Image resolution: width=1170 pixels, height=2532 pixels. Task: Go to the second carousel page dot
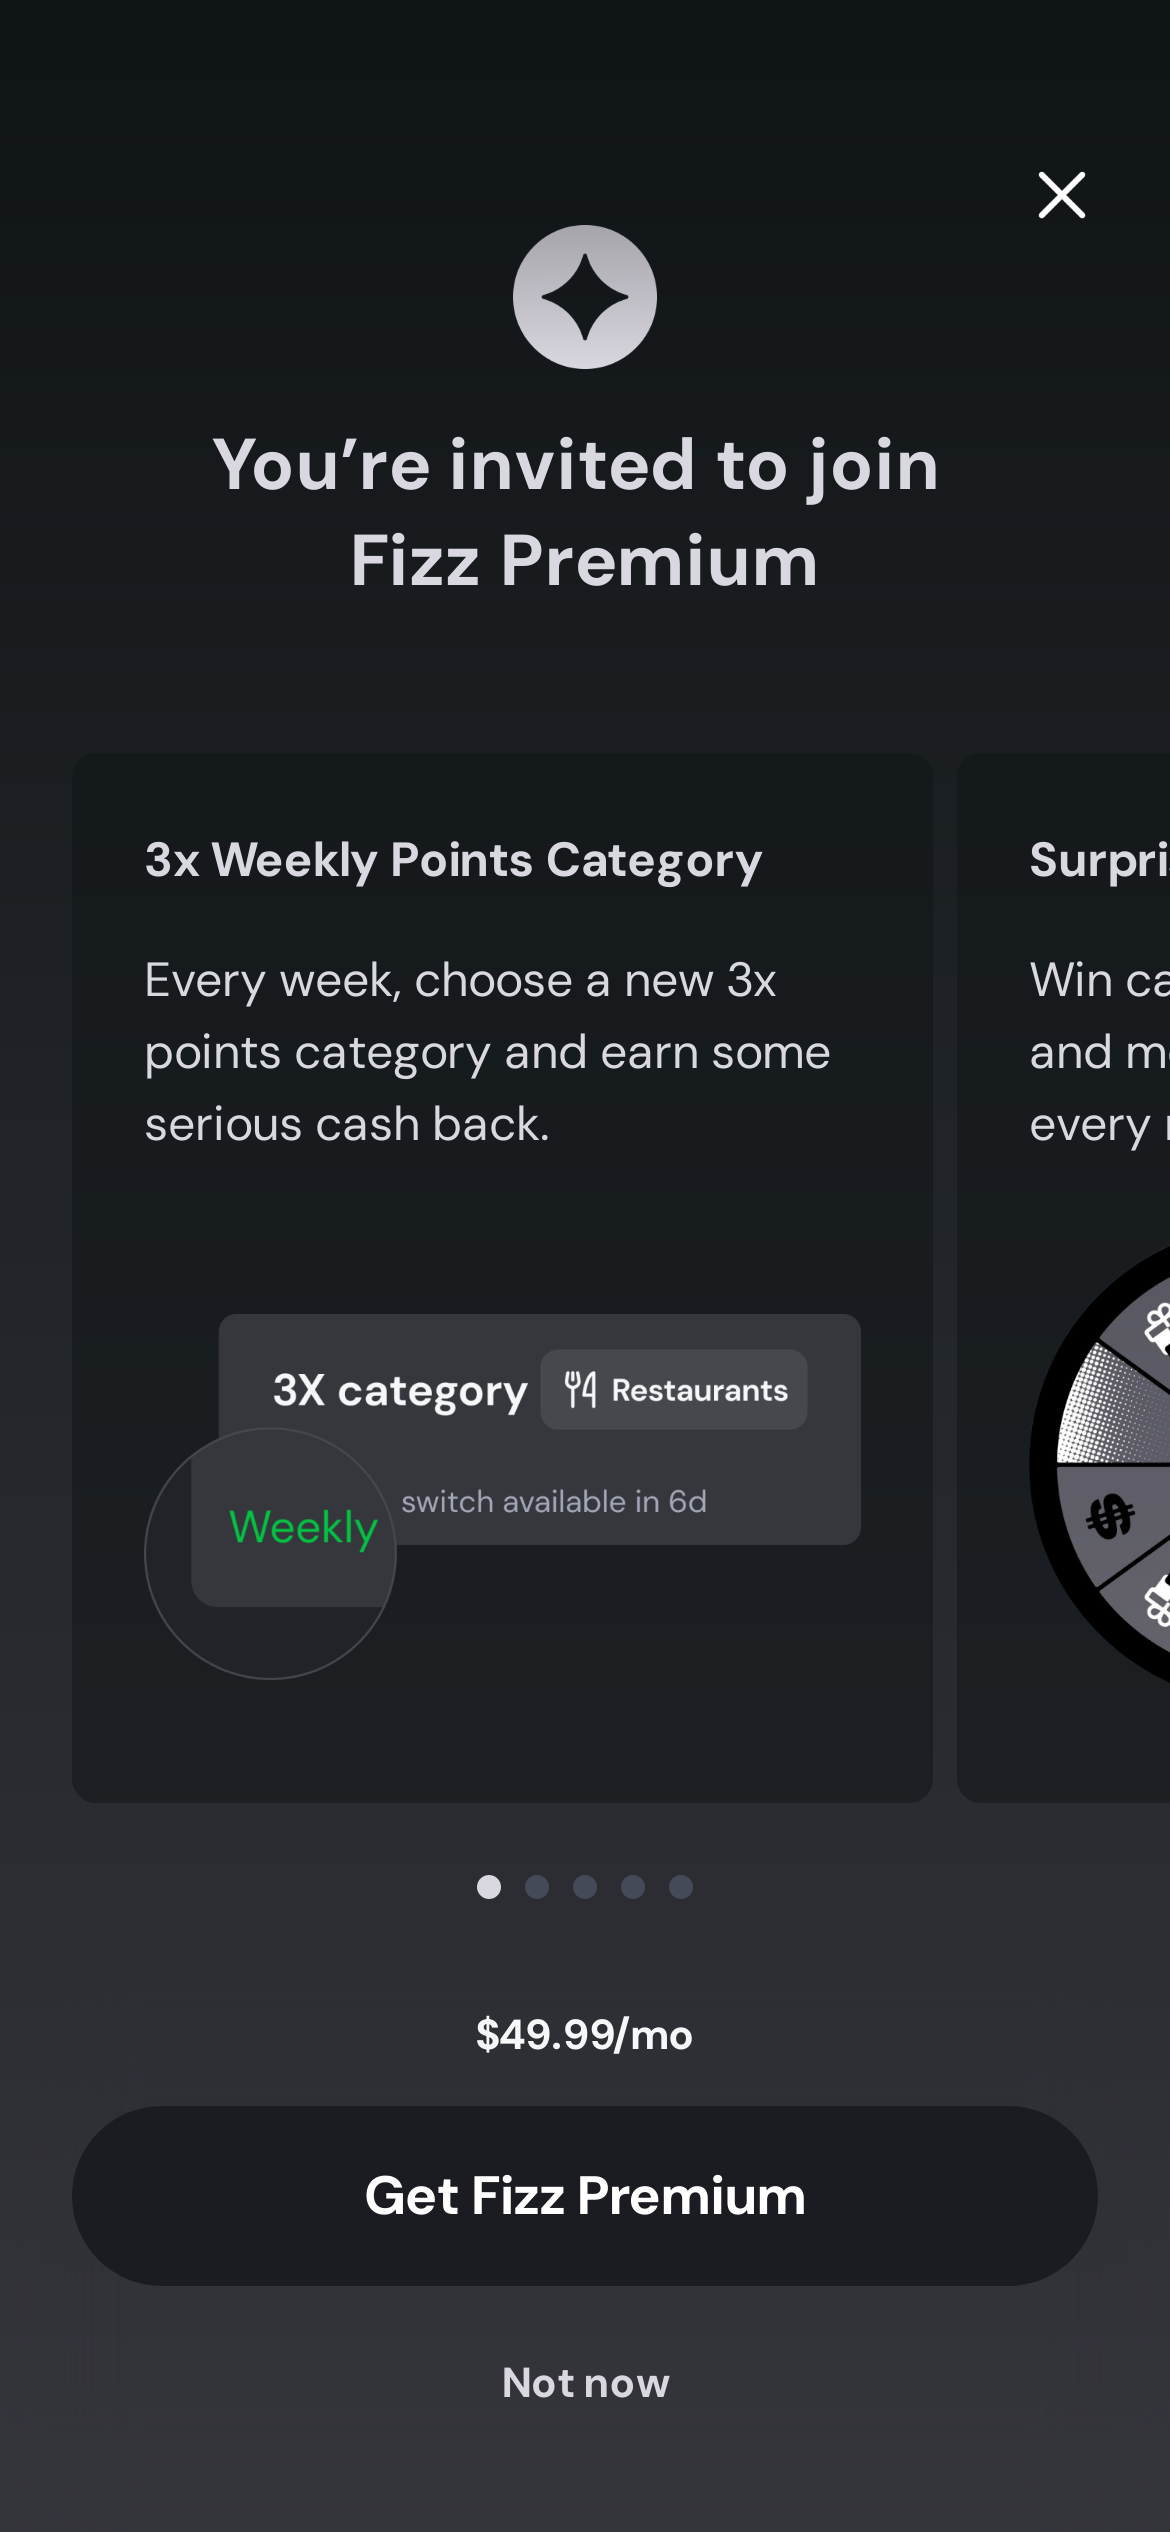click(x=537, y=1886)
